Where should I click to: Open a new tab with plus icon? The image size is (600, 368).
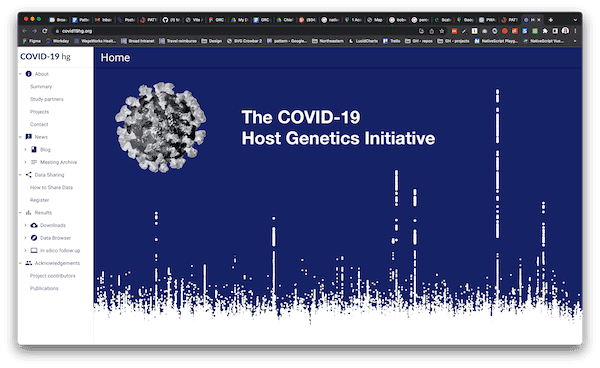tap(551, 20)
